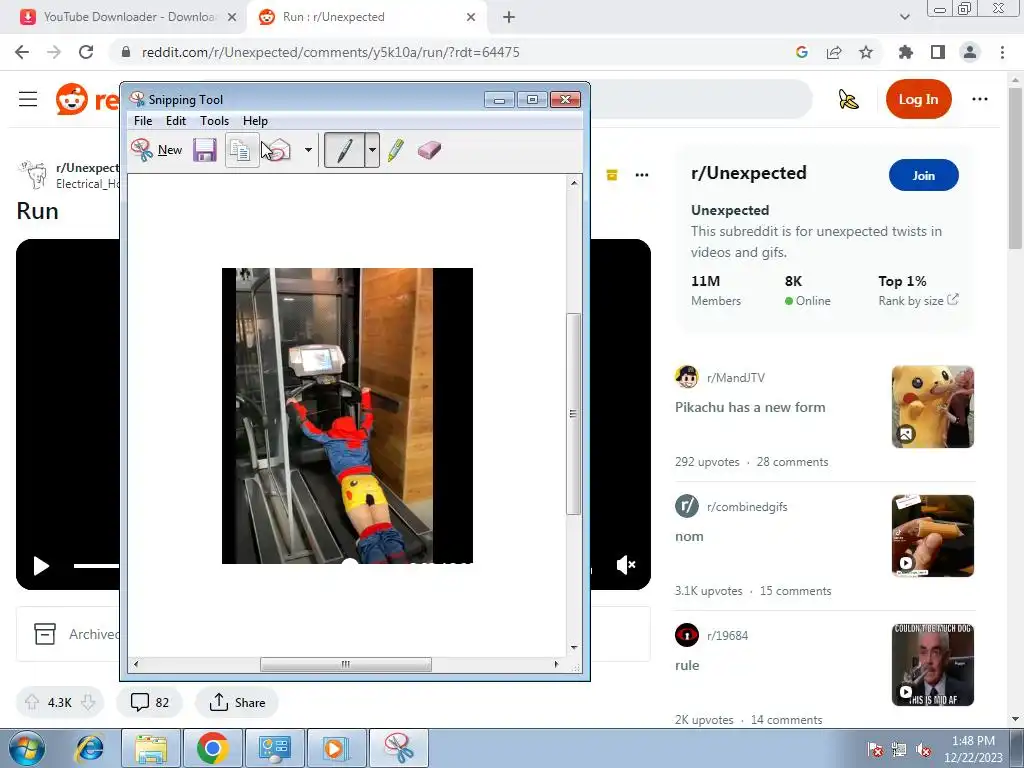Open Pikachu has a new form post

[x=750, y=407]
